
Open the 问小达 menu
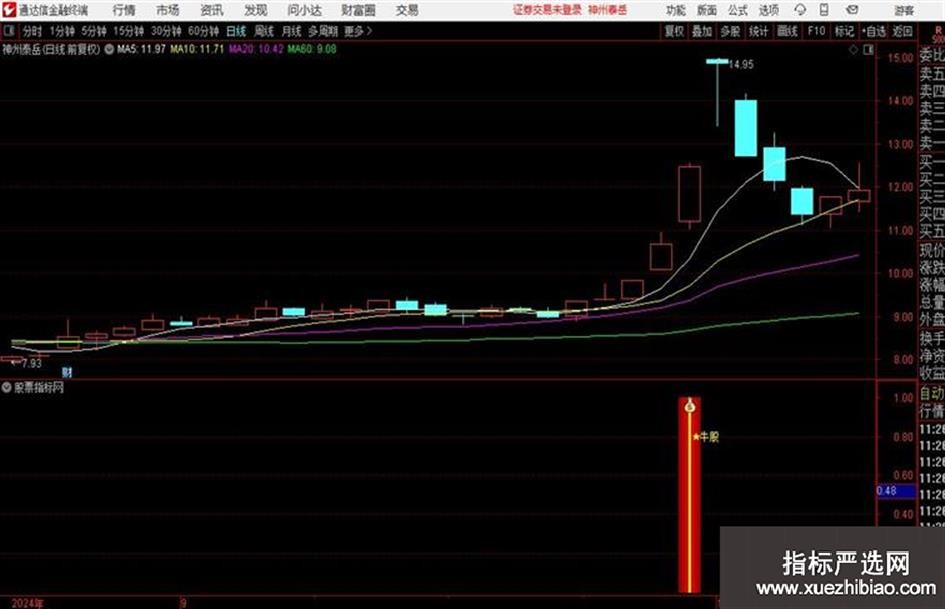[x=304, y=10]
